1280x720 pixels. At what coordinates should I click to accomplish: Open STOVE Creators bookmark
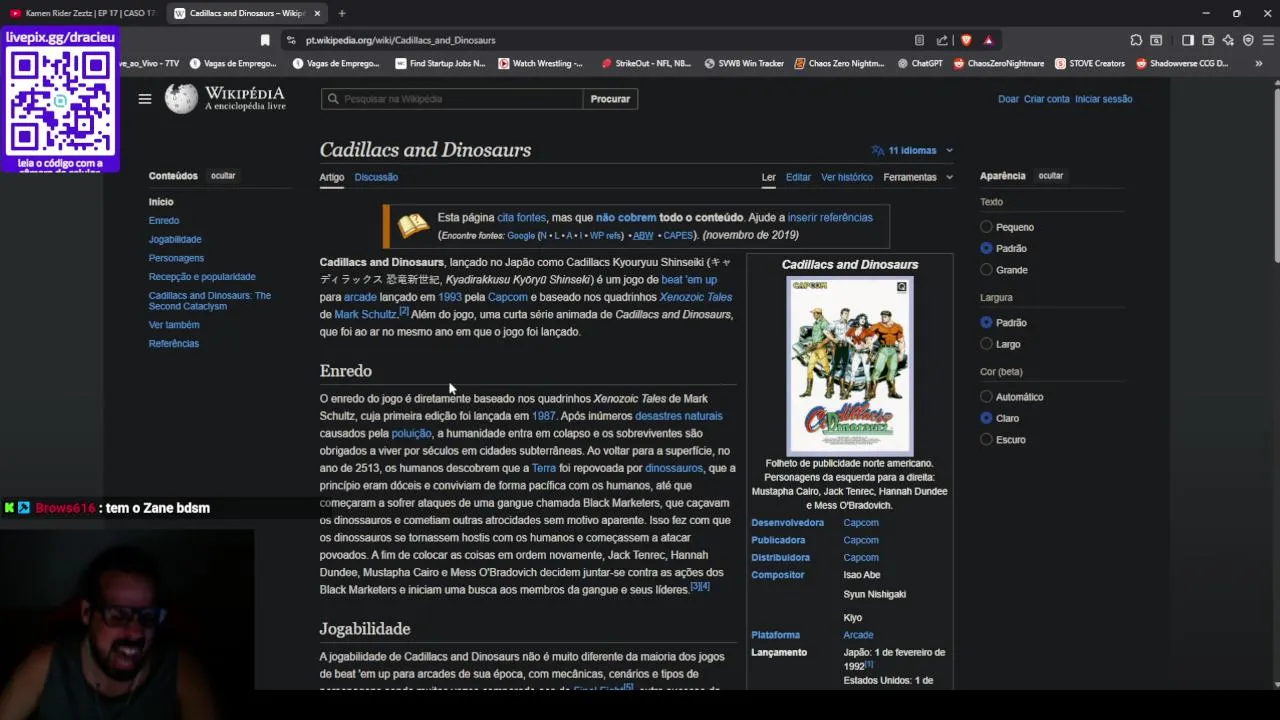[x=1089, y=63]
